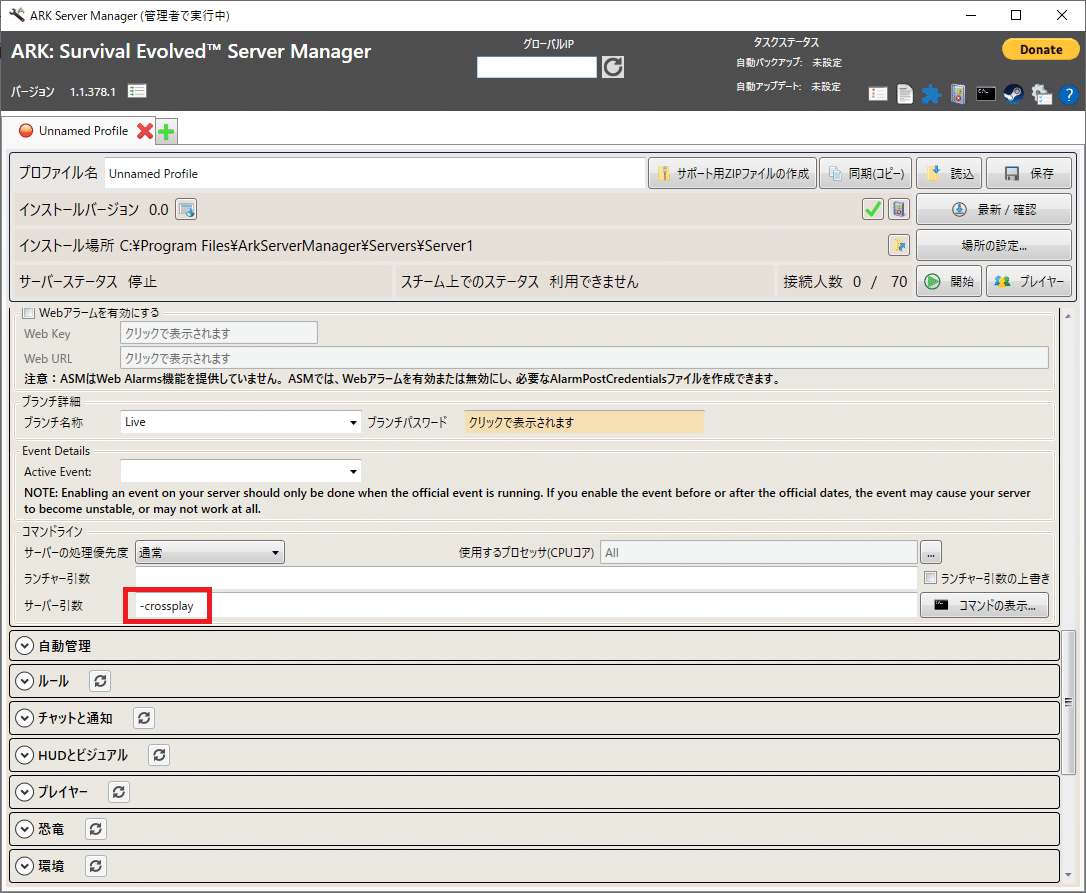This screenshot has width=1086, height=893.
Task: Open version patch notes icon
Action: point(136,91)
